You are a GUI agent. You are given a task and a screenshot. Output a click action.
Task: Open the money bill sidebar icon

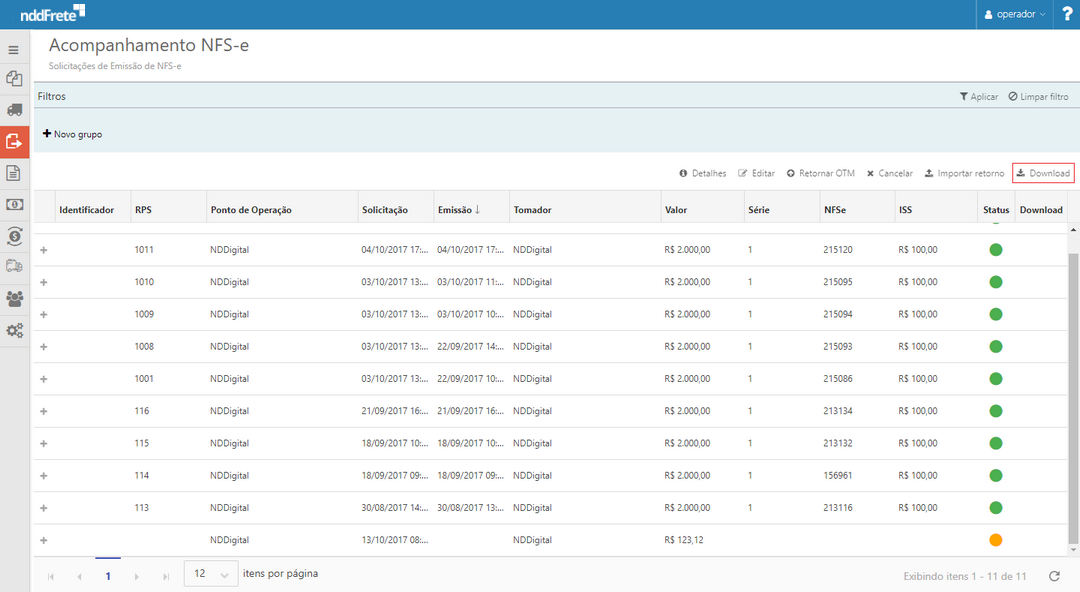[x=14, y=204]
